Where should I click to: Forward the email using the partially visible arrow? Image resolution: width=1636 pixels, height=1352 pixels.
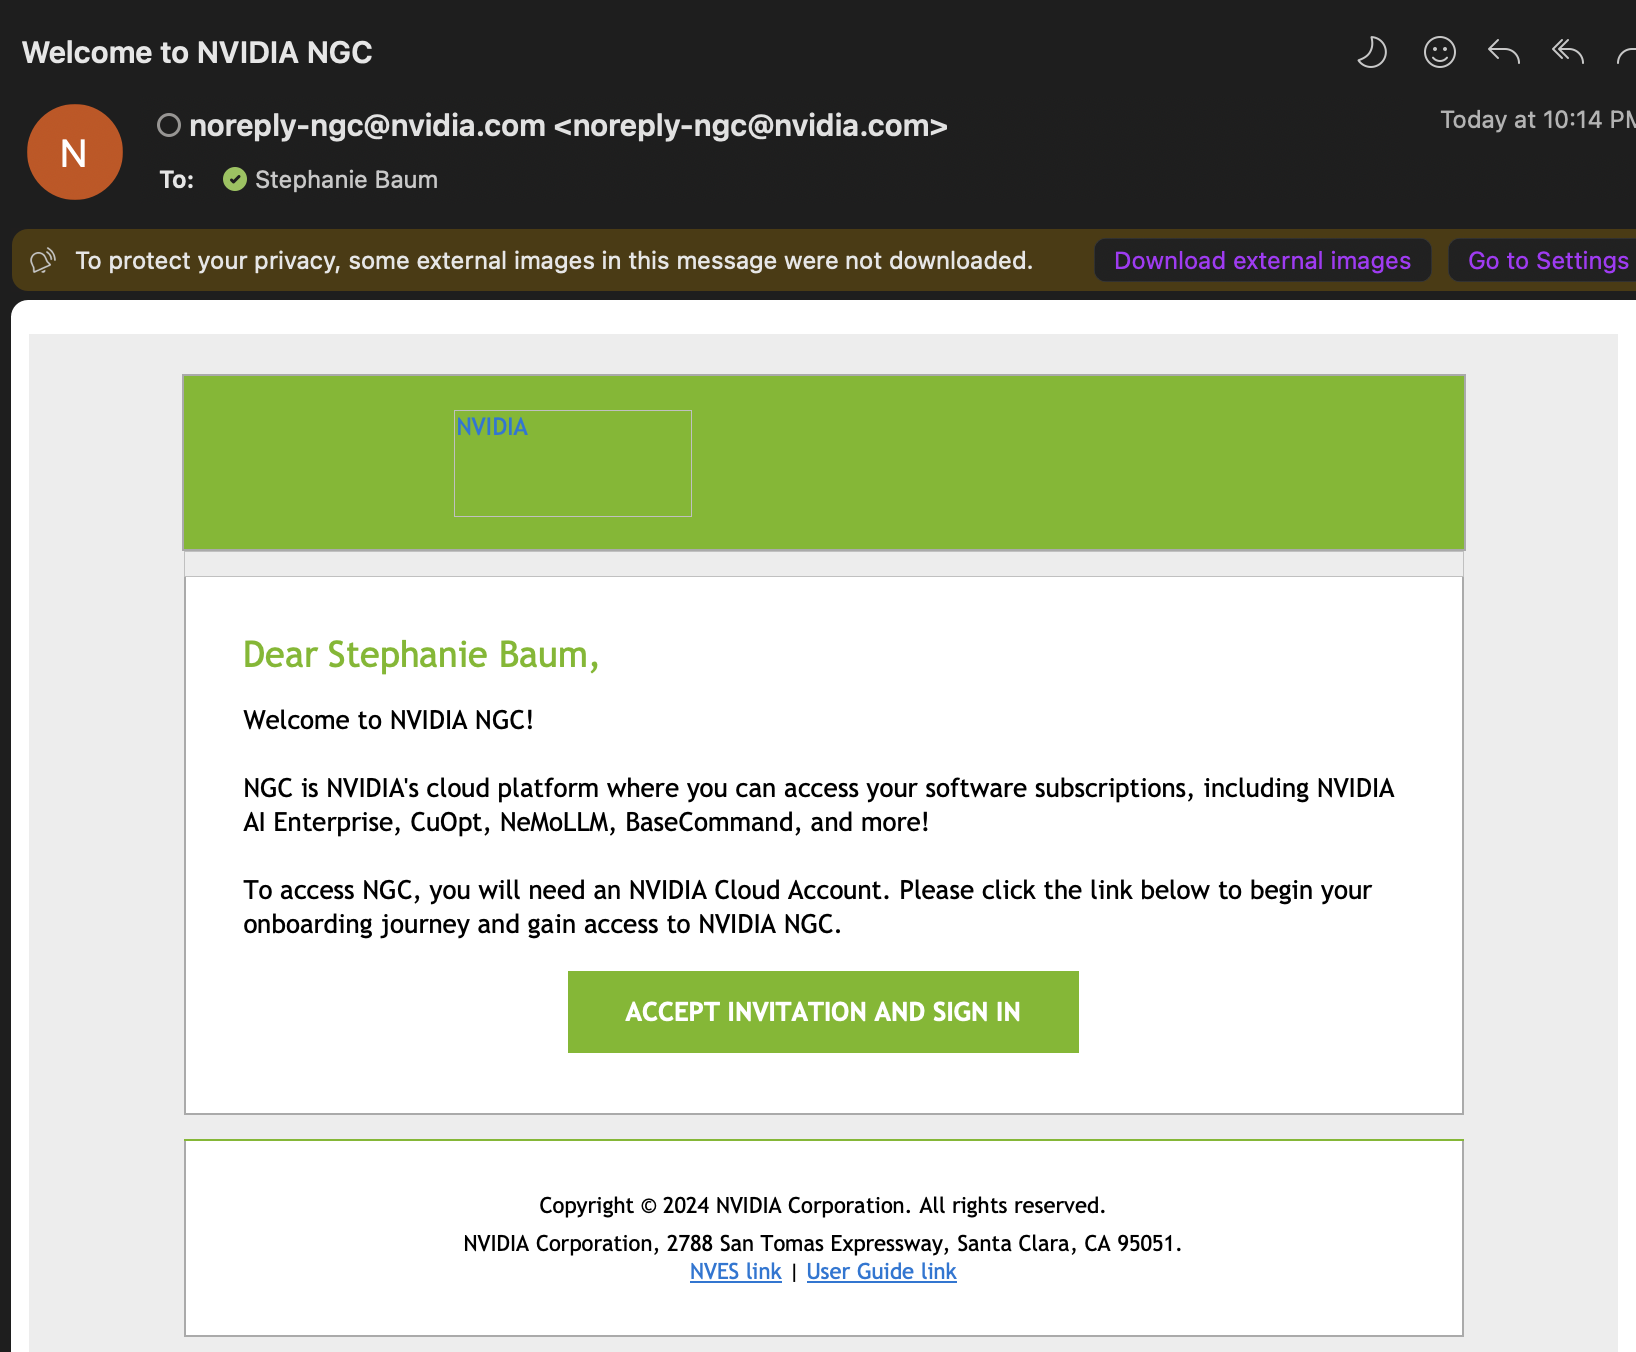[x=1626, y=54]
